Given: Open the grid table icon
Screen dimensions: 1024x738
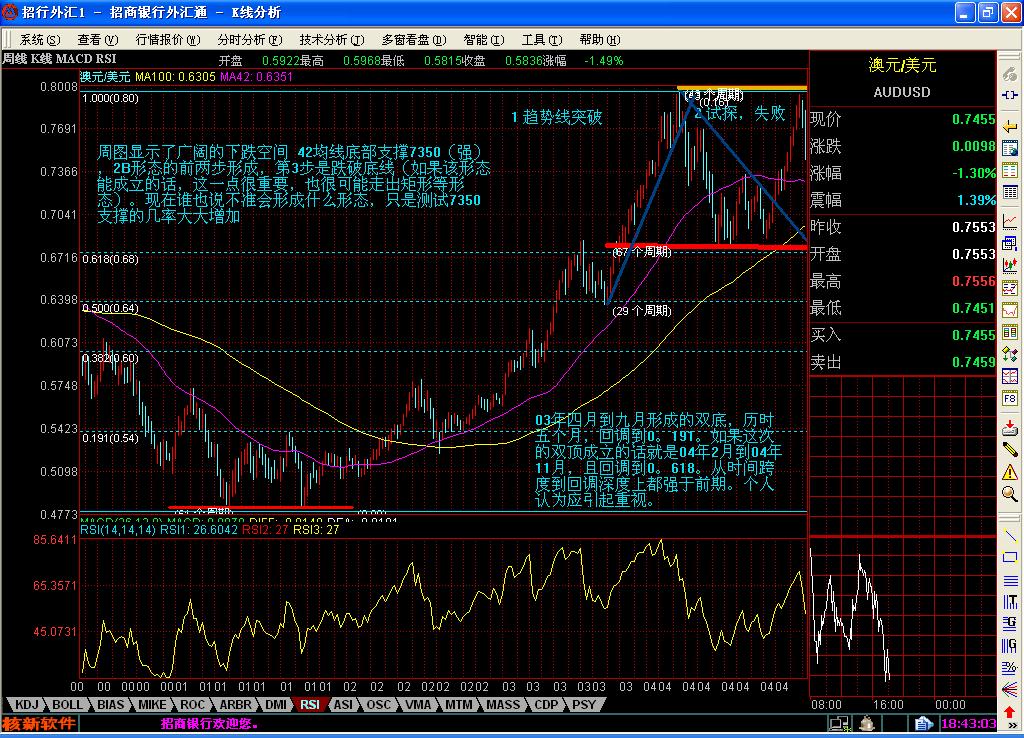Looking at the screenshot, I should pos(1010,193).
